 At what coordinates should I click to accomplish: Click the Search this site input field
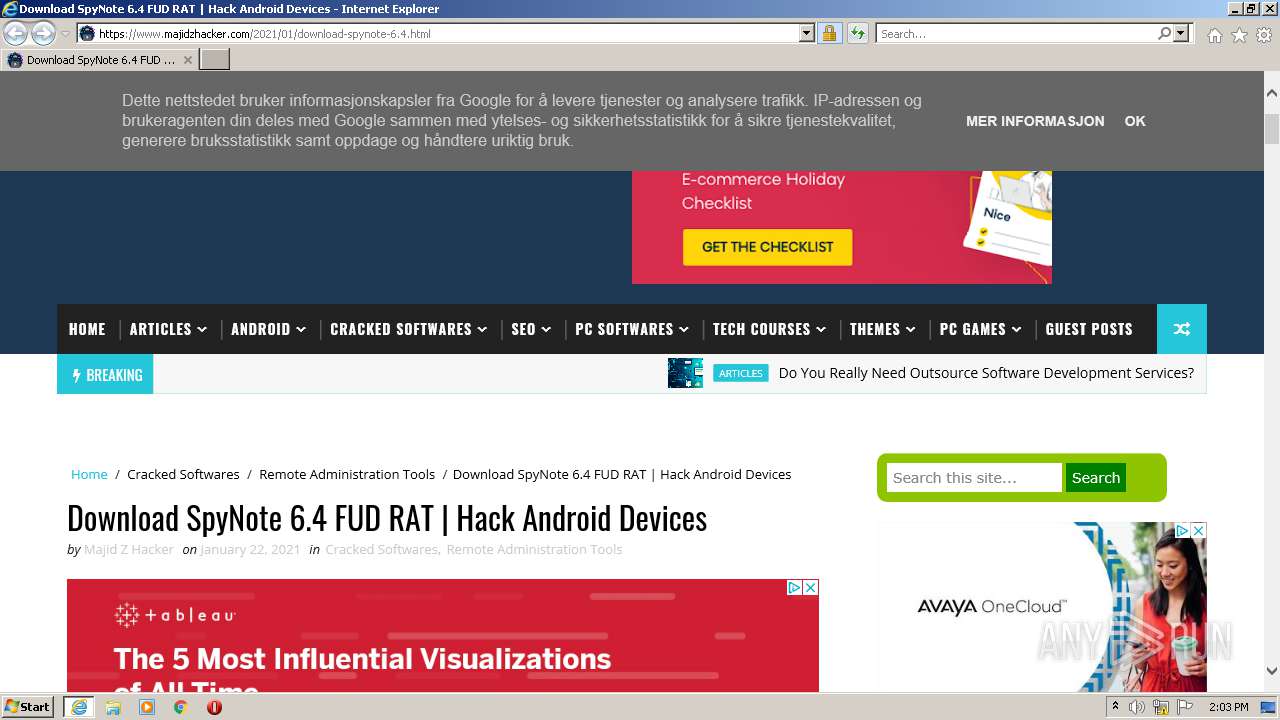click(974, 477)
